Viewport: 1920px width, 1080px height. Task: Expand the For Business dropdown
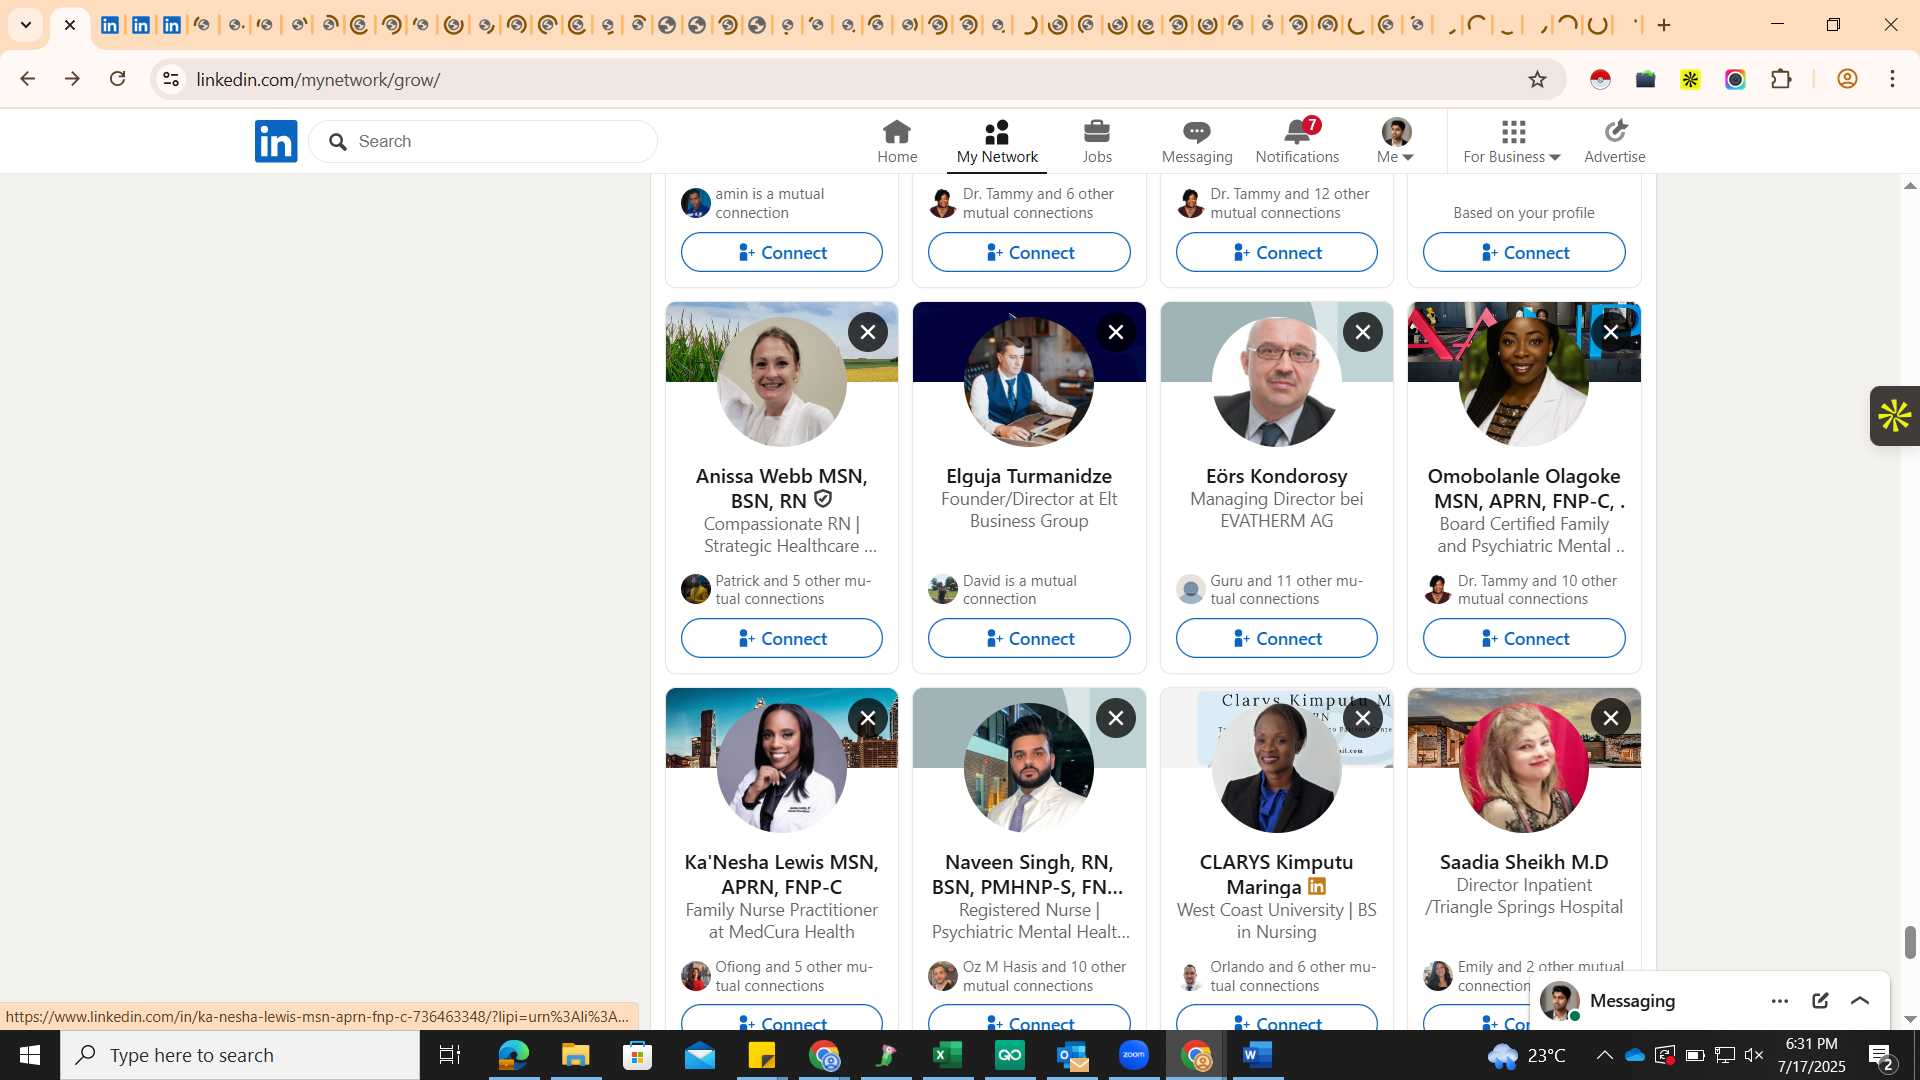point(1512,141)
